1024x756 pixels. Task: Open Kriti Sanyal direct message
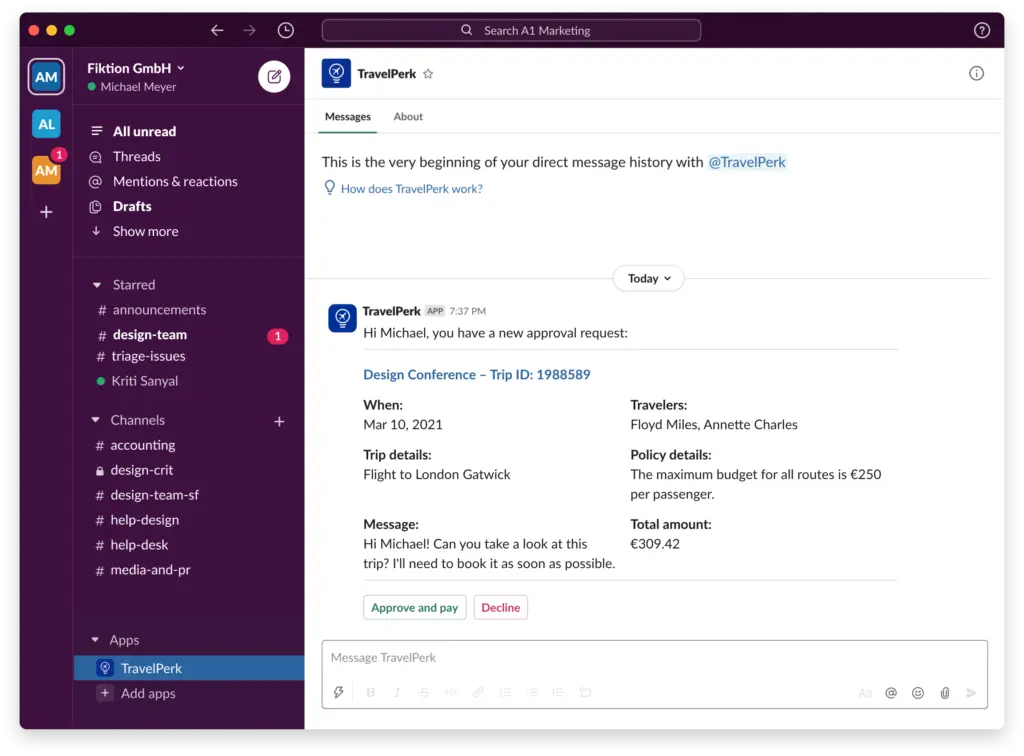(x=144, y=381)
